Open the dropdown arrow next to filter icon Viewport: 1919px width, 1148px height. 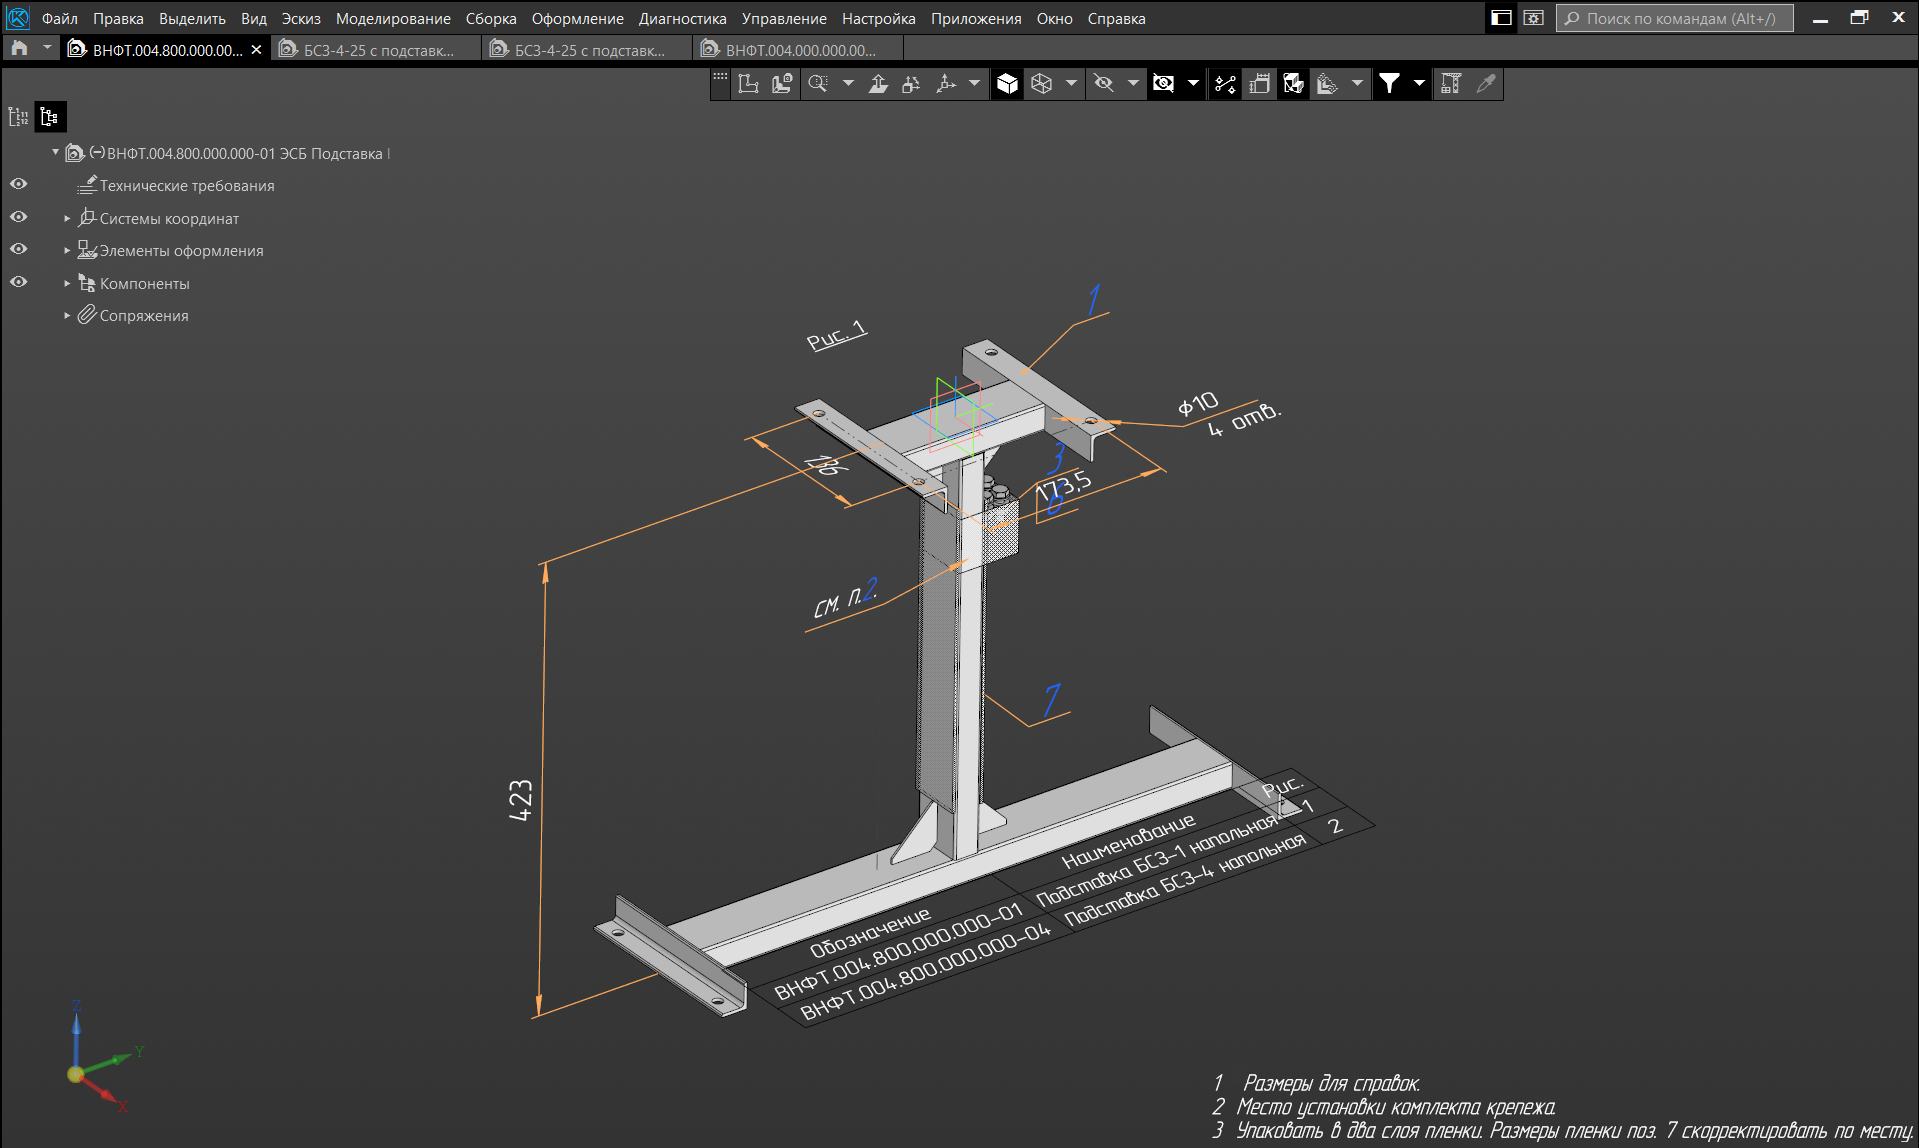1418,84
